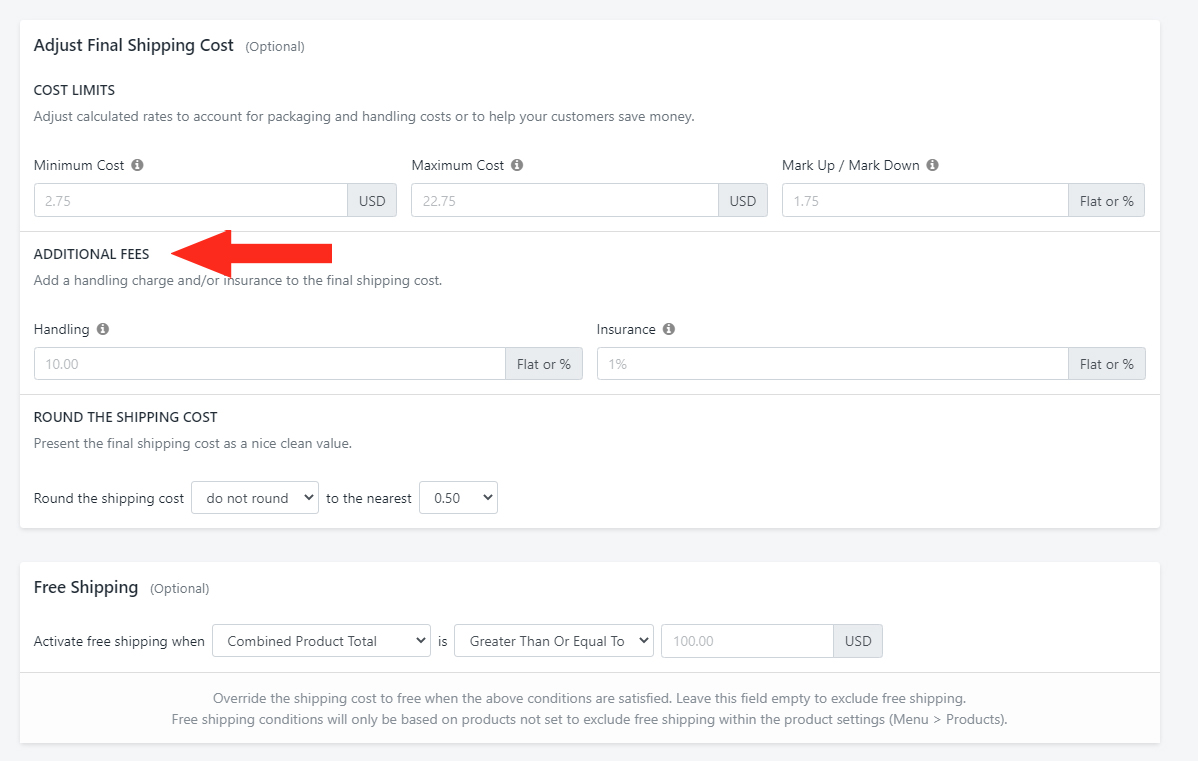Viewport: 1198px width, 761px height.
Task: Click USD addon next to Maximum Cost
Action: pos(743,200)
